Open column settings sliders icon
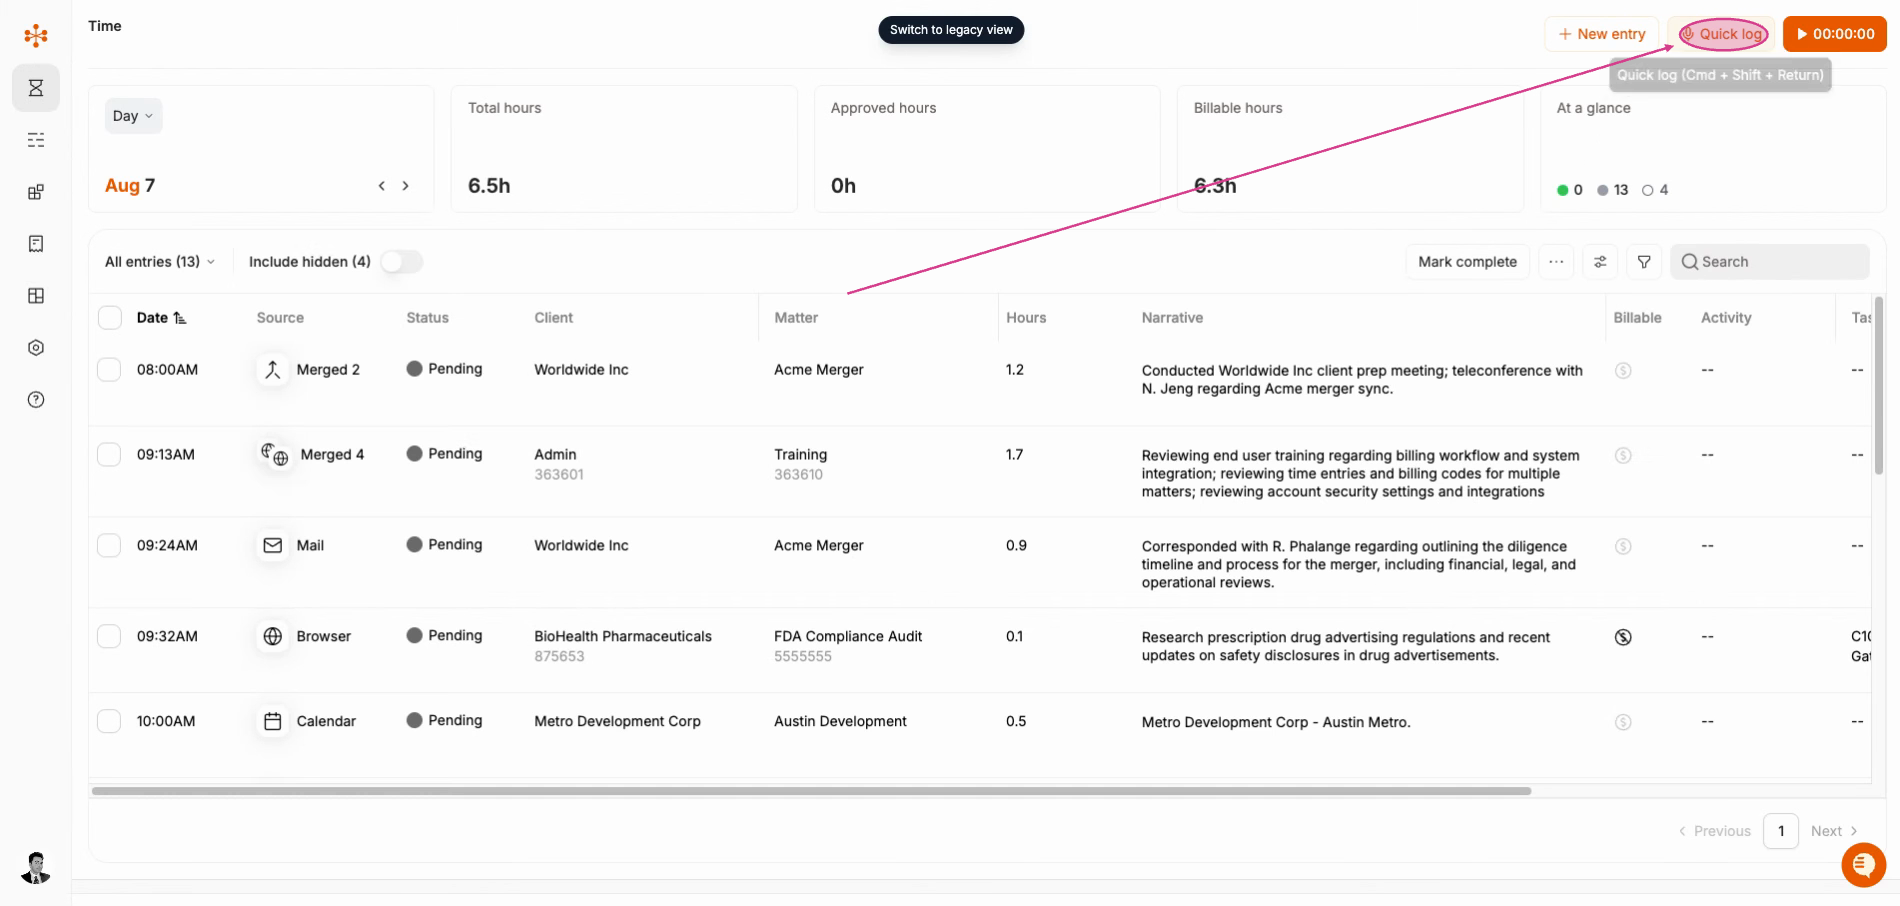1900x906 pixels. (1600, 262)
